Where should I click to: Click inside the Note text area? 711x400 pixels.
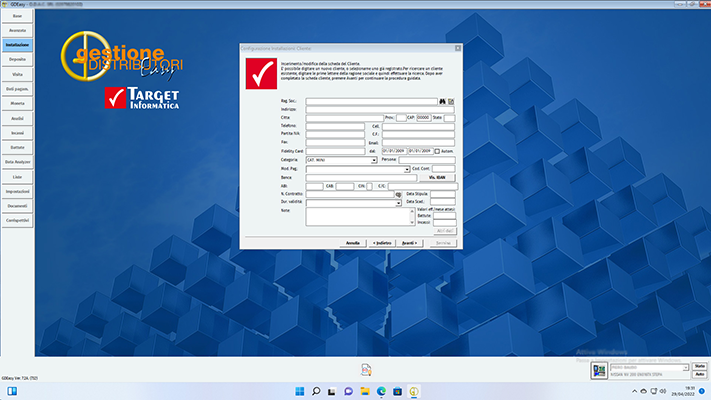[x=357, y=217]
